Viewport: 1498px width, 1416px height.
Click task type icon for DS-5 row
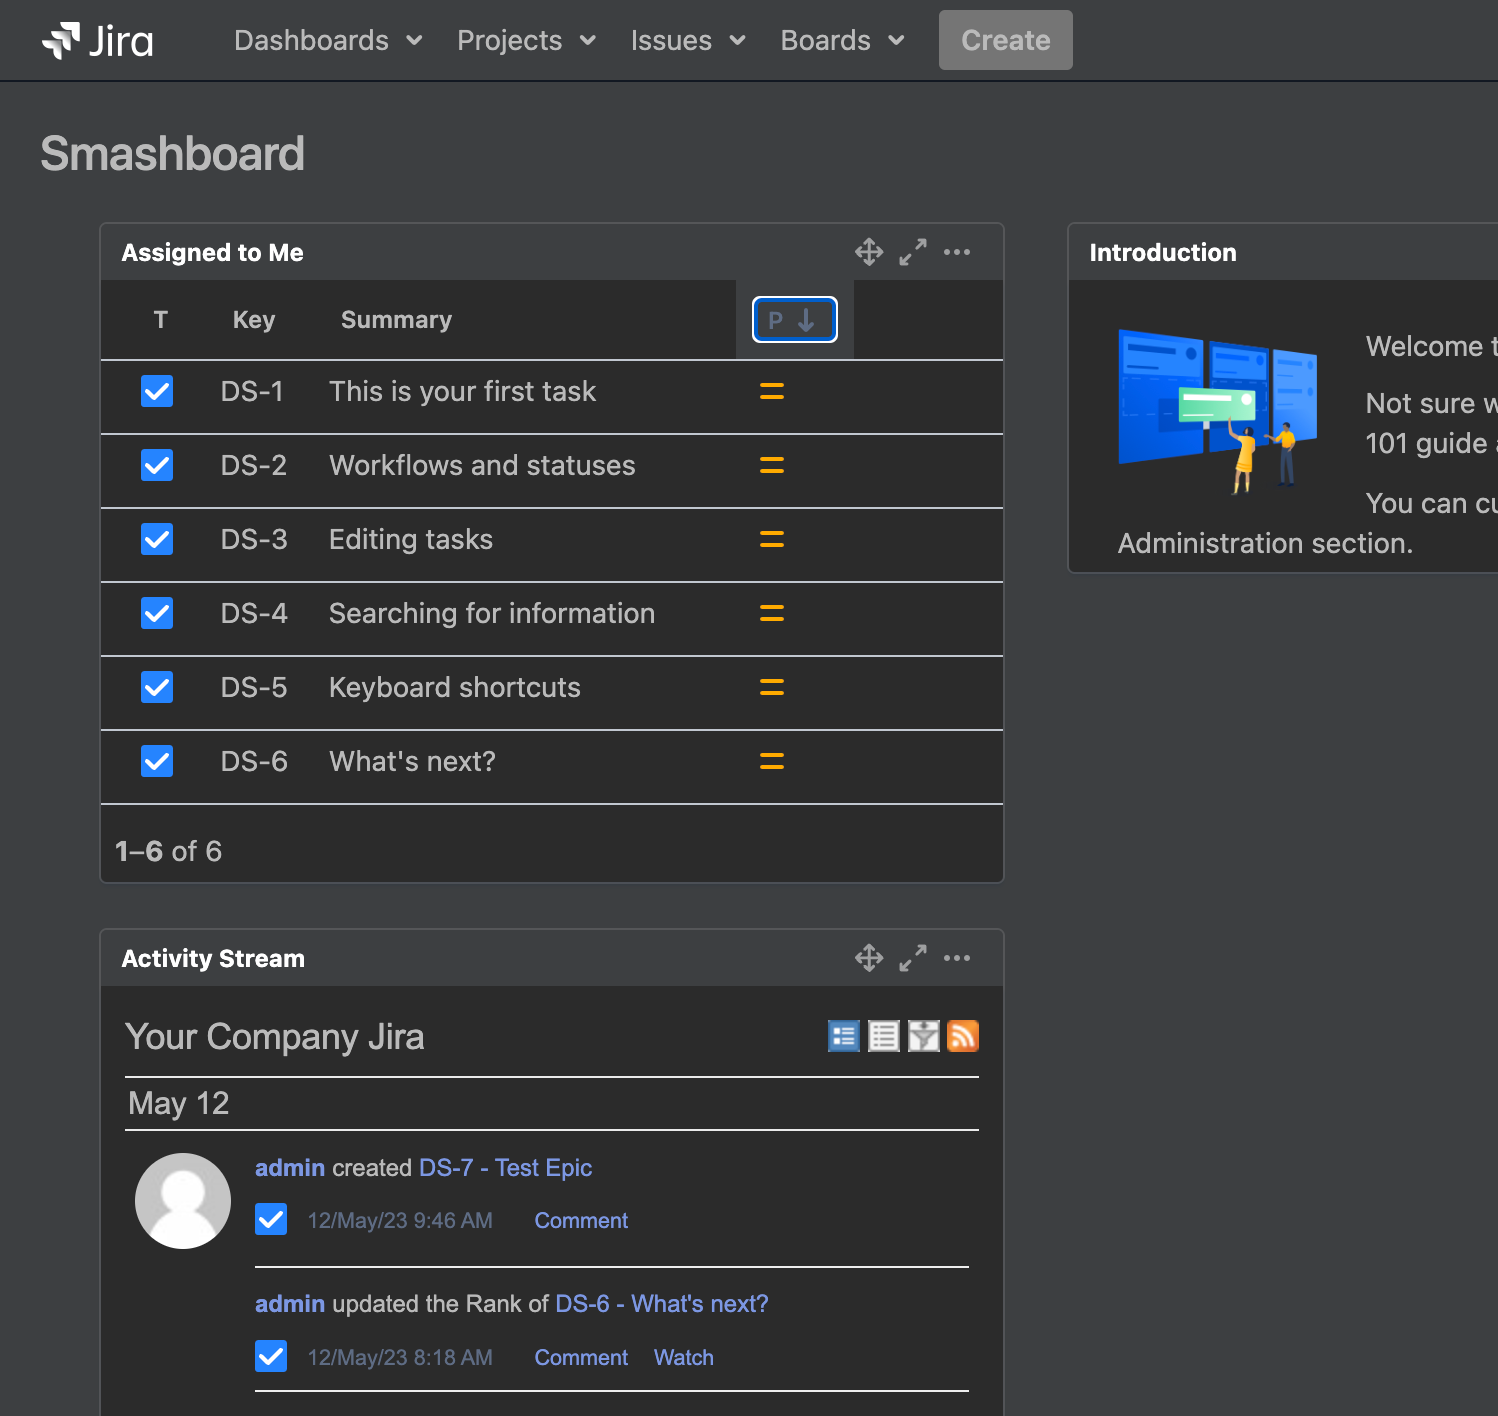tap(157, 687)
